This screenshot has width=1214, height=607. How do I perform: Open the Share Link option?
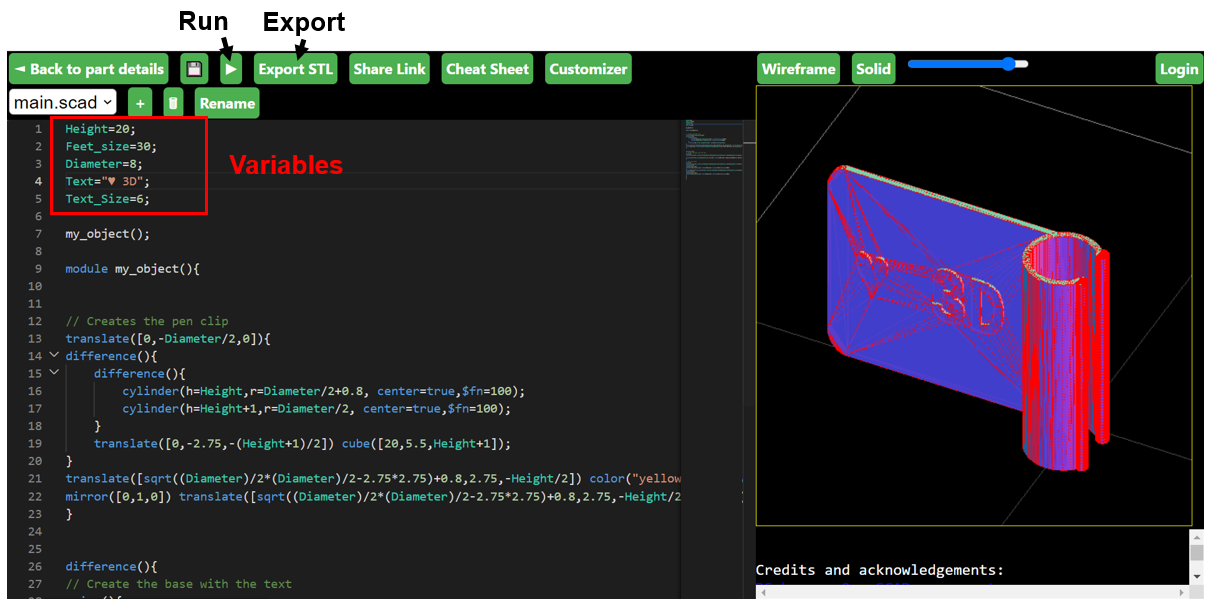tap(389, 69)
